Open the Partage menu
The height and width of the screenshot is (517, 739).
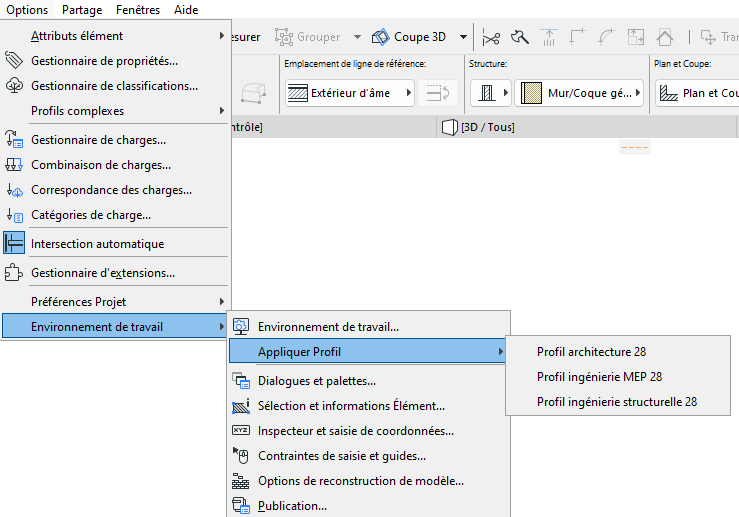pyautogui.click(x=82, y=9)
